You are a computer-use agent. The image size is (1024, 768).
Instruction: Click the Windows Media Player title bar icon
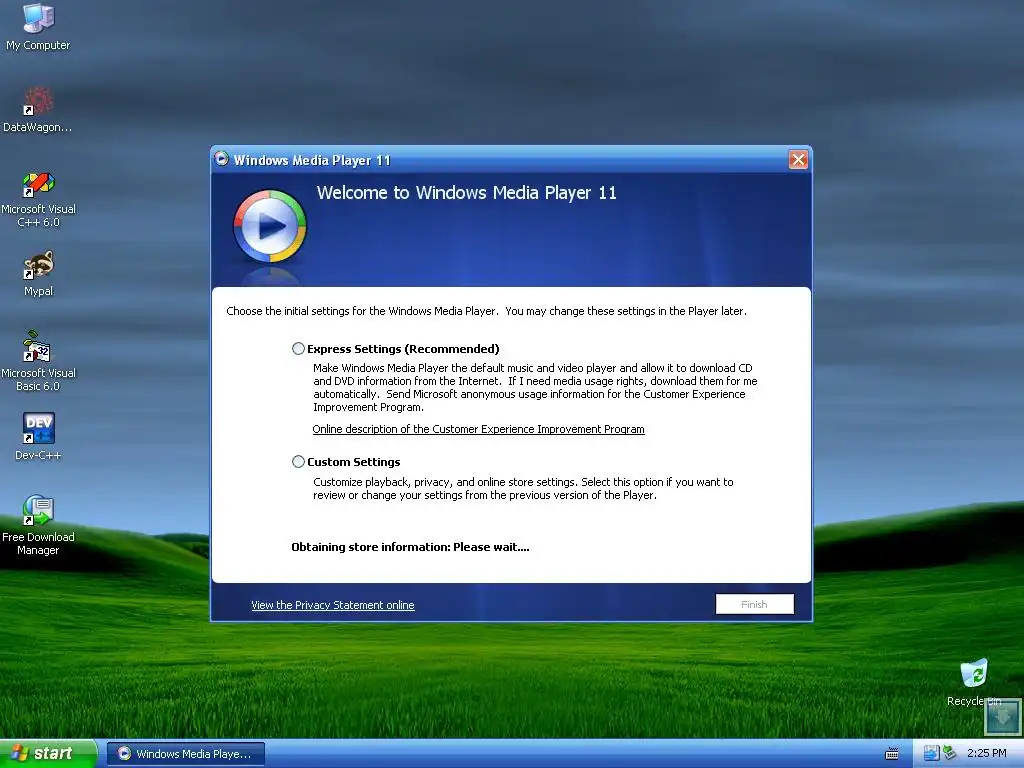click(222, 159)
